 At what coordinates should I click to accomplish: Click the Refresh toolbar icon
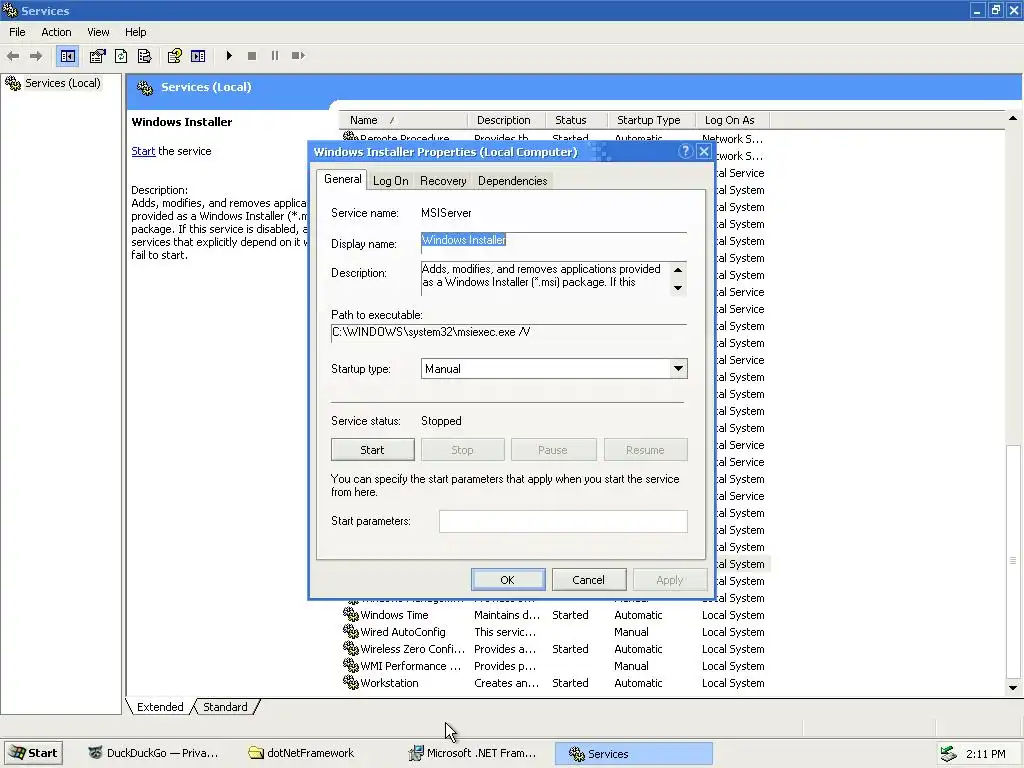coord(121,56)
